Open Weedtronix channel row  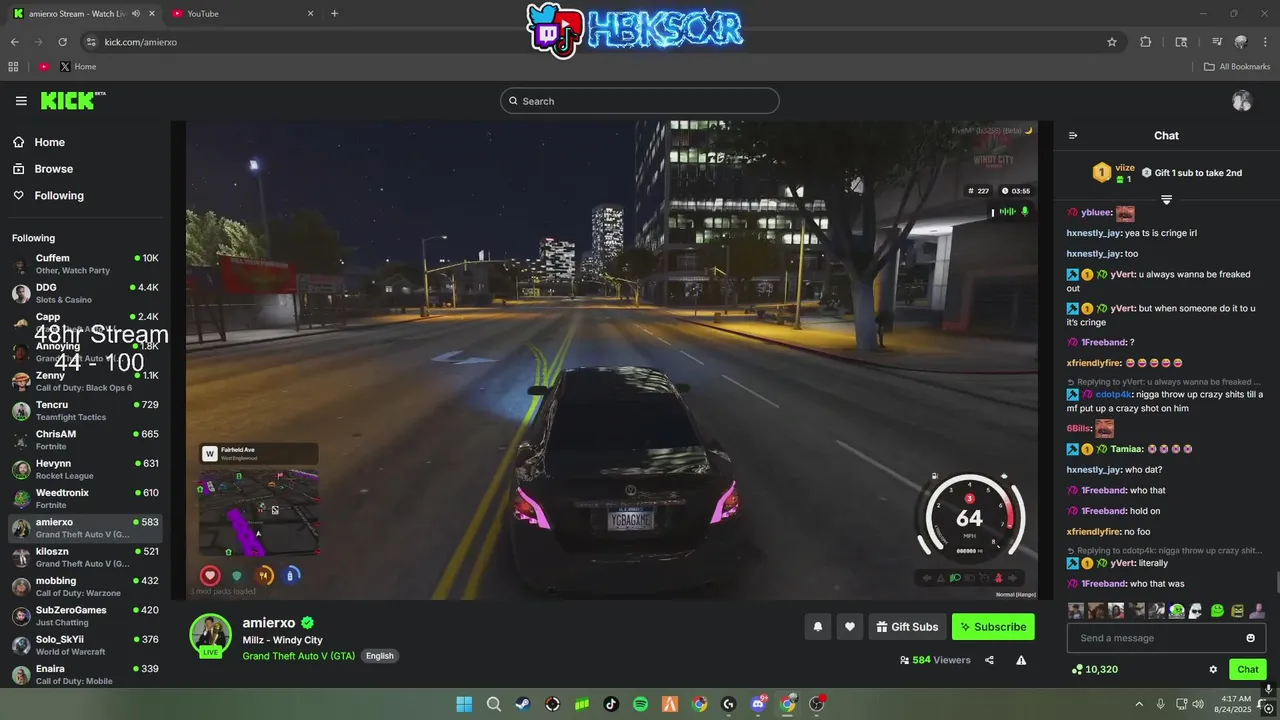click(x=85, y=498)
